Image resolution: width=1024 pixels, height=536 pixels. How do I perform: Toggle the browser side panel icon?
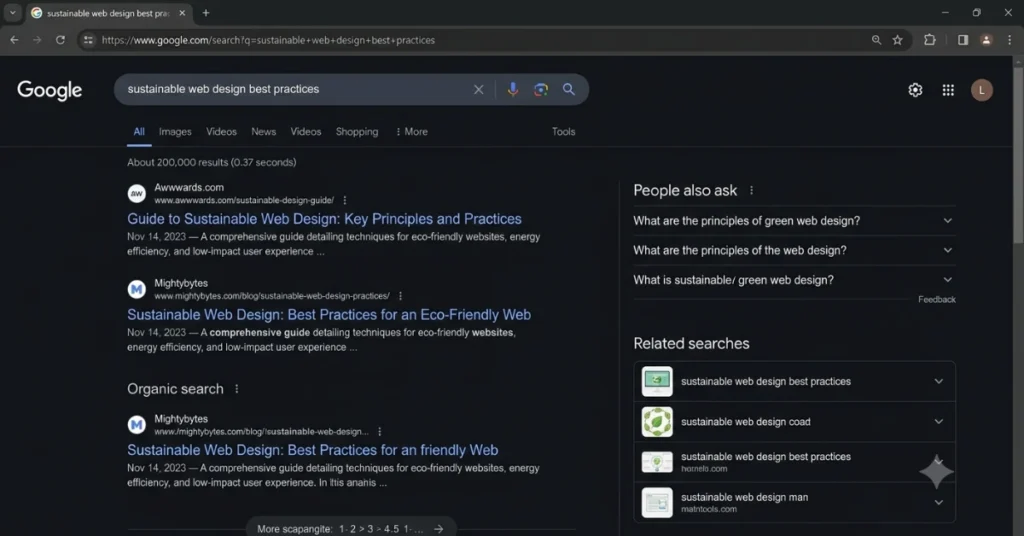(x=963, y=40)
